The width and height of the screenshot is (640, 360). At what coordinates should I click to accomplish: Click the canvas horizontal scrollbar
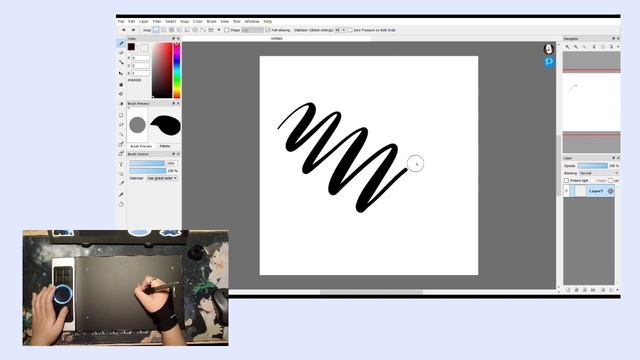(x=371, y=292)
